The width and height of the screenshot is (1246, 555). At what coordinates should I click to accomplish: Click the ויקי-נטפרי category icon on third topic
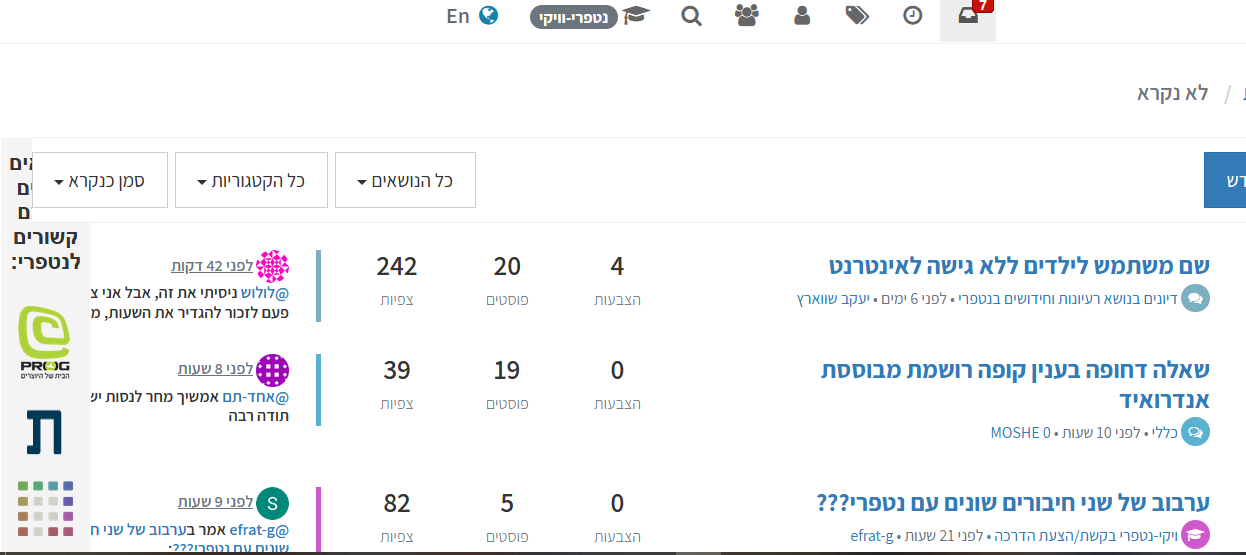click(x=1195, y=535)
